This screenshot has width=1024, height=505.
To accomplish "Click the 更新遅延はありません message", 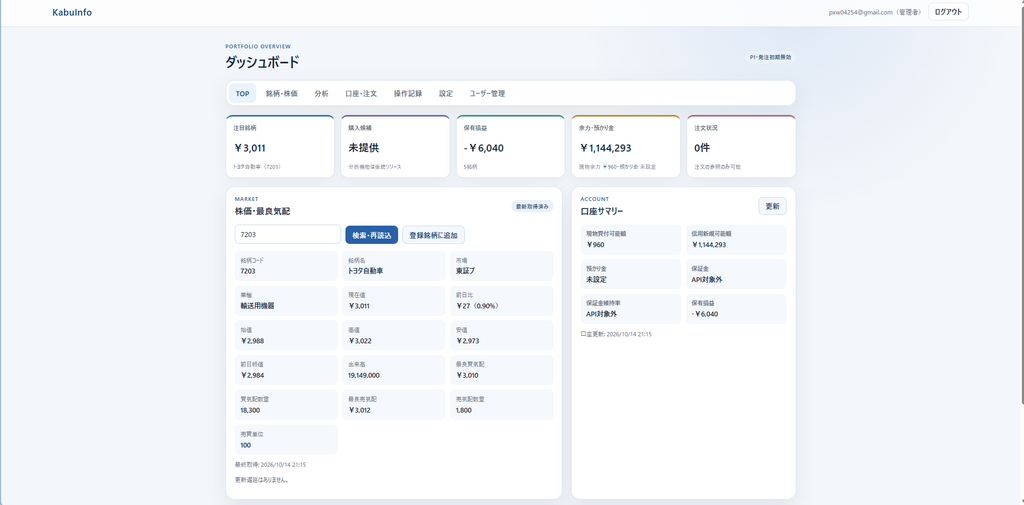I will pyautogui.click(x=262, y=480).
